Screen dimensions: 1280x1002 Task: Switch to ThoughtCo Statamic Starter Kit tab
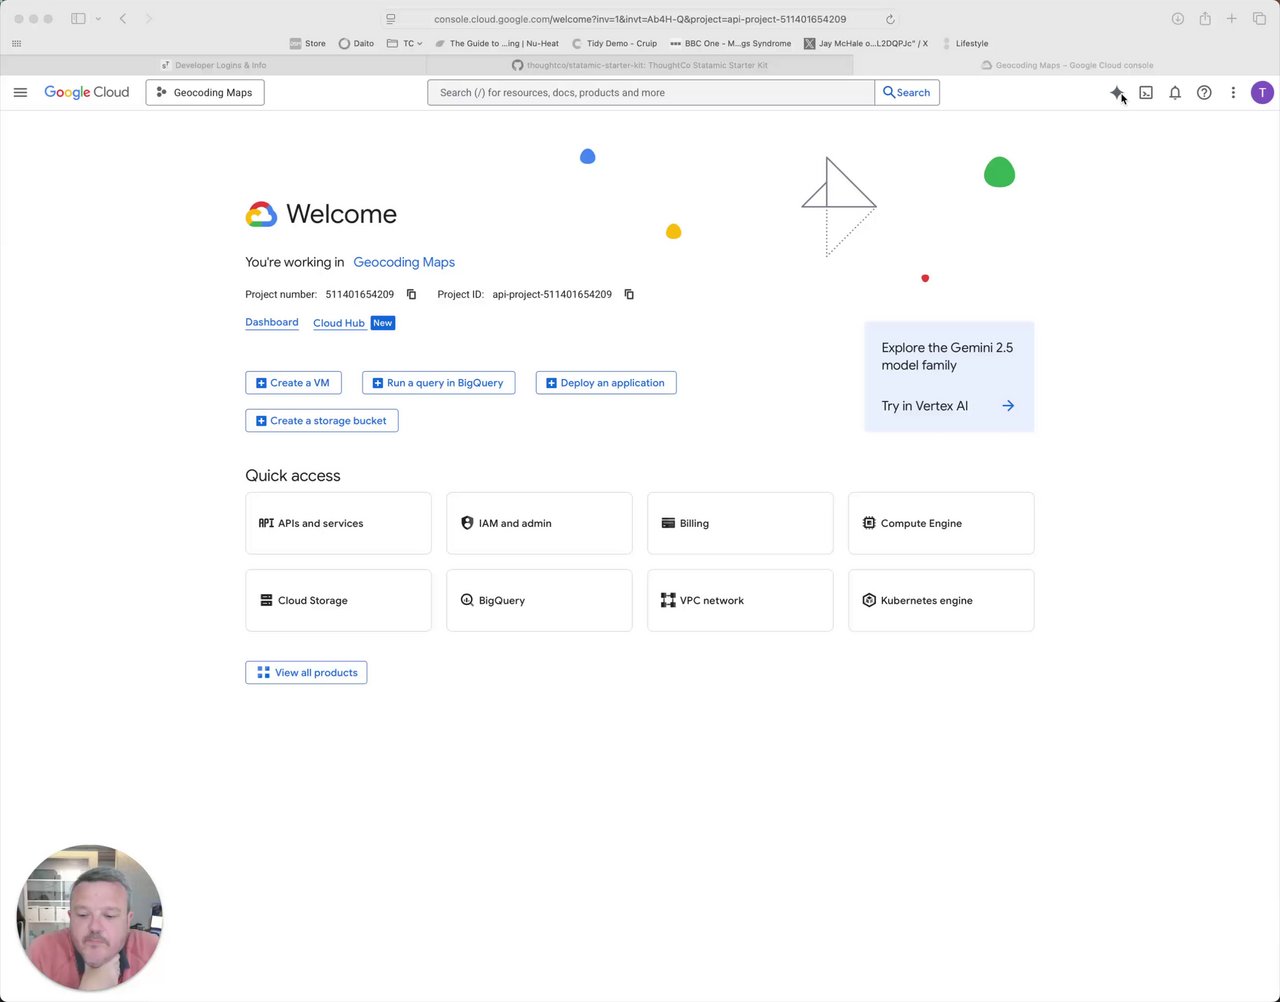click(640, 65)
